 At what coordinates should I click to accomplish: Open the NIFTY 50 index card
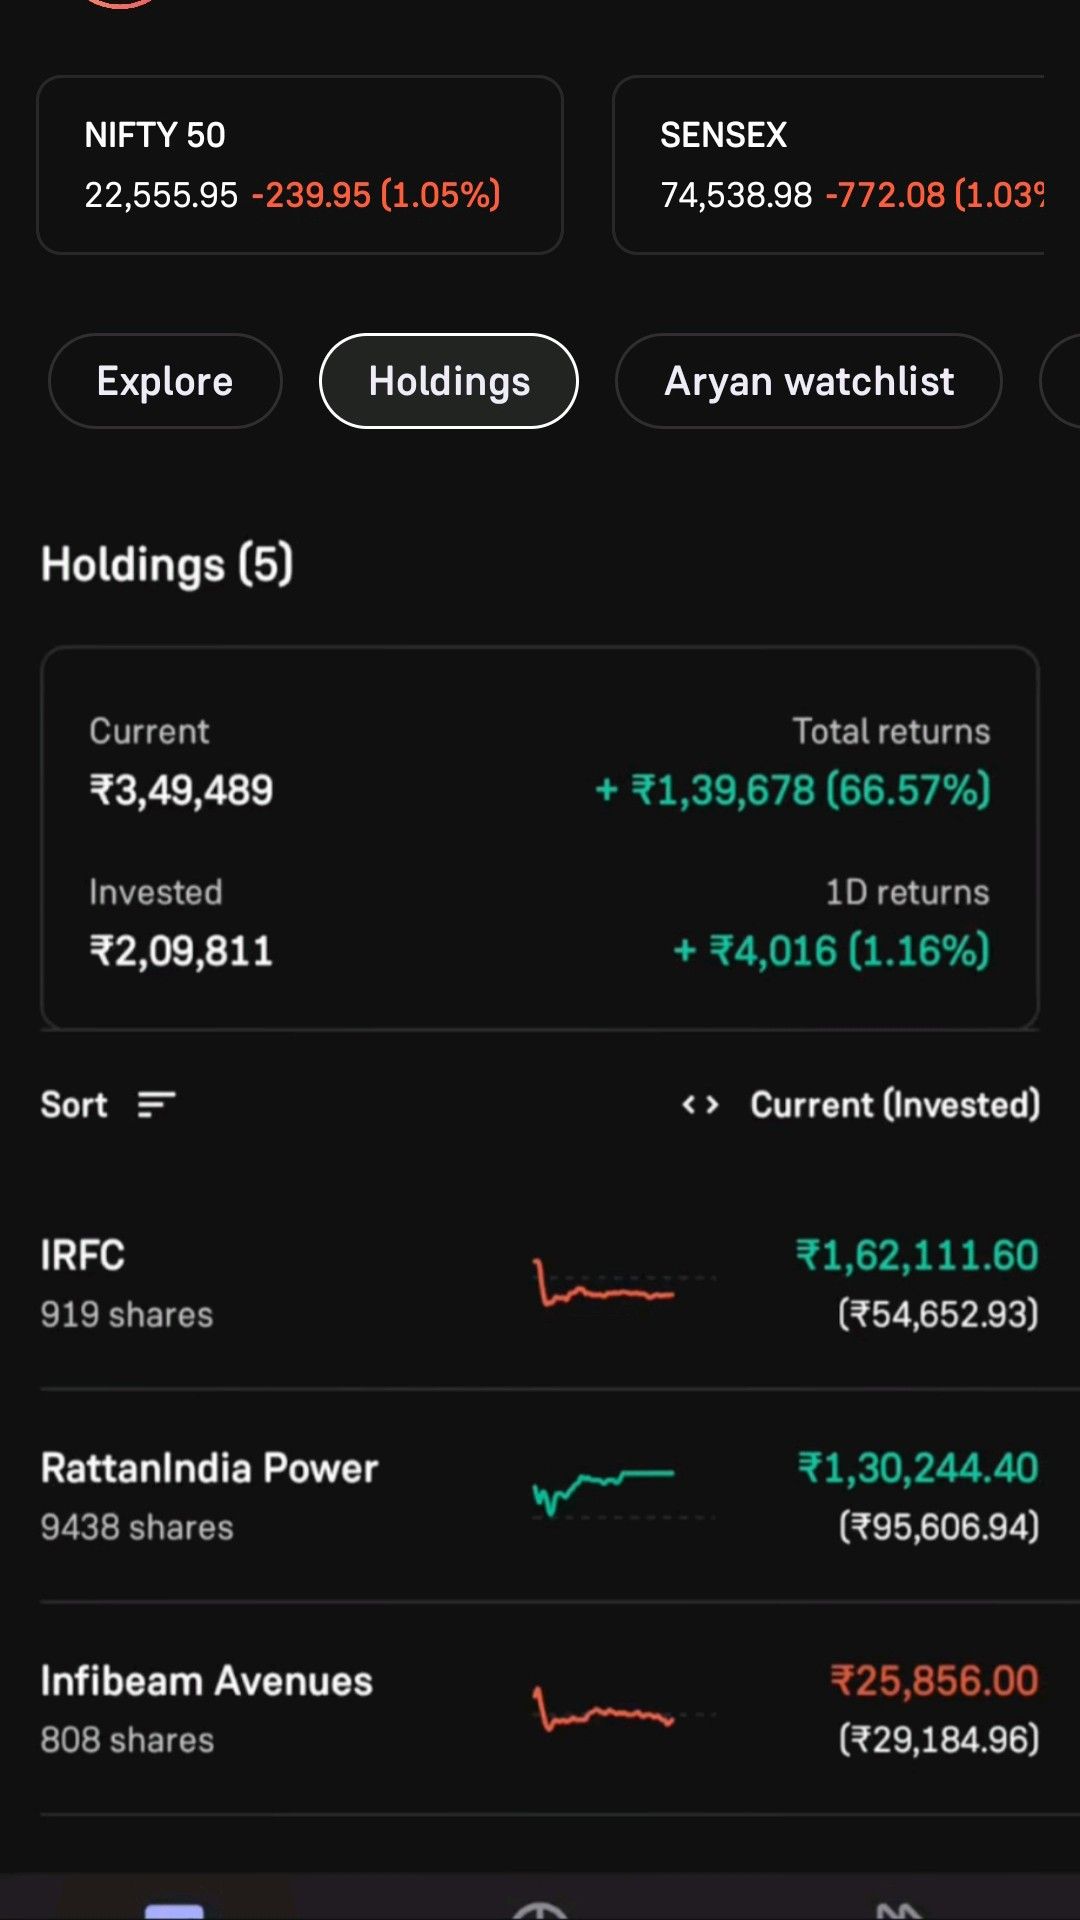click(300, 165)
